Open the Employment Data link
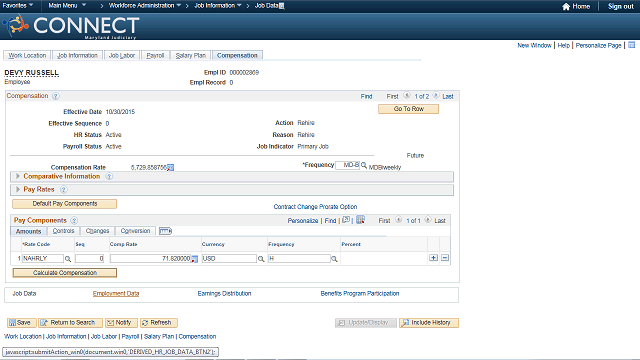 [116, 293]
